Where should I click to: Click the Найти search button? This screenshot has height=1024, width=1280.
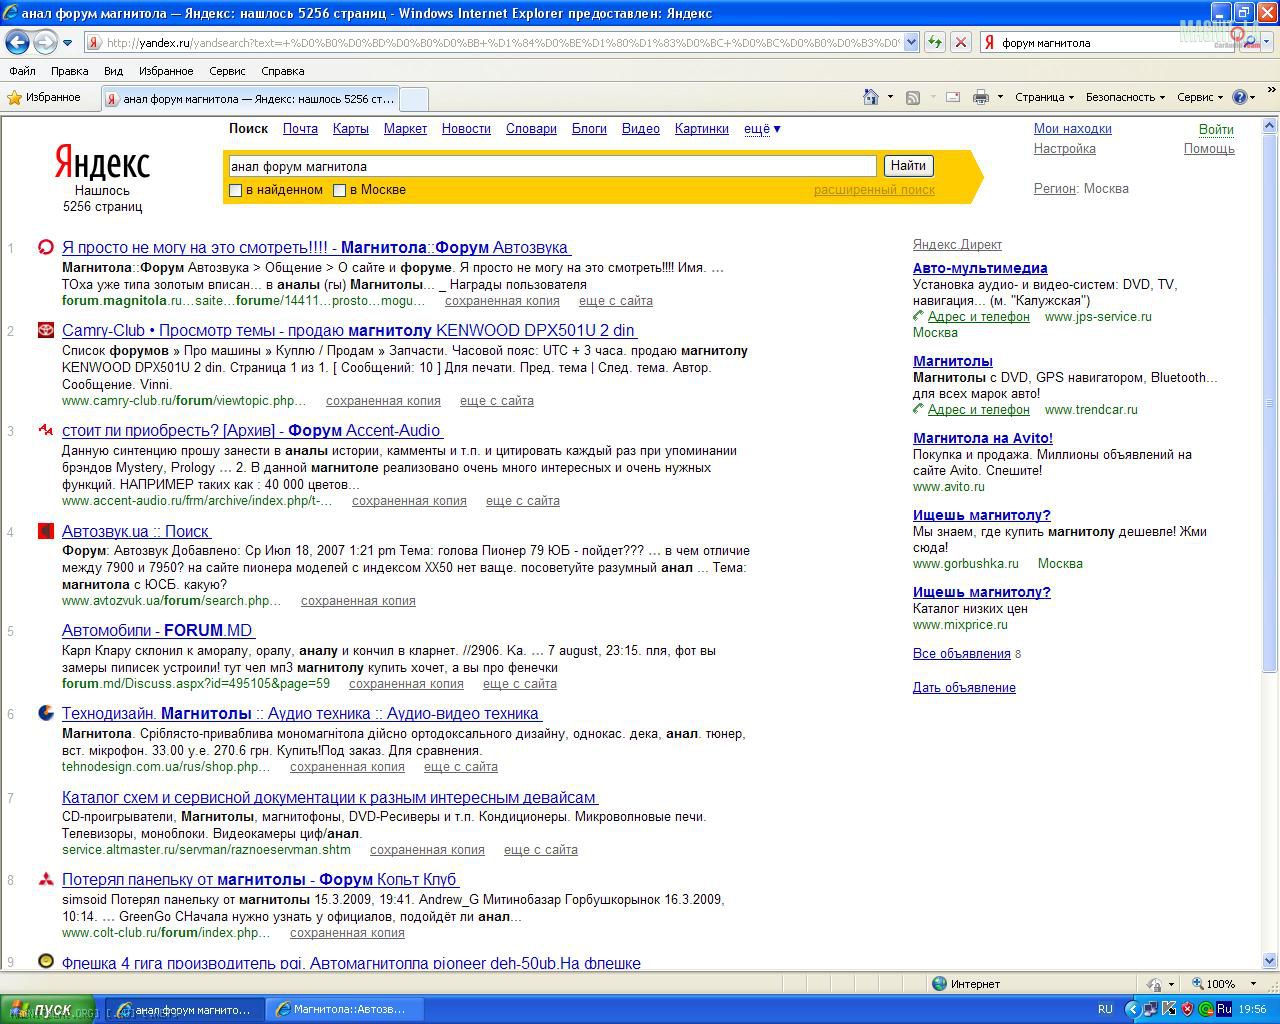[908, 166]
